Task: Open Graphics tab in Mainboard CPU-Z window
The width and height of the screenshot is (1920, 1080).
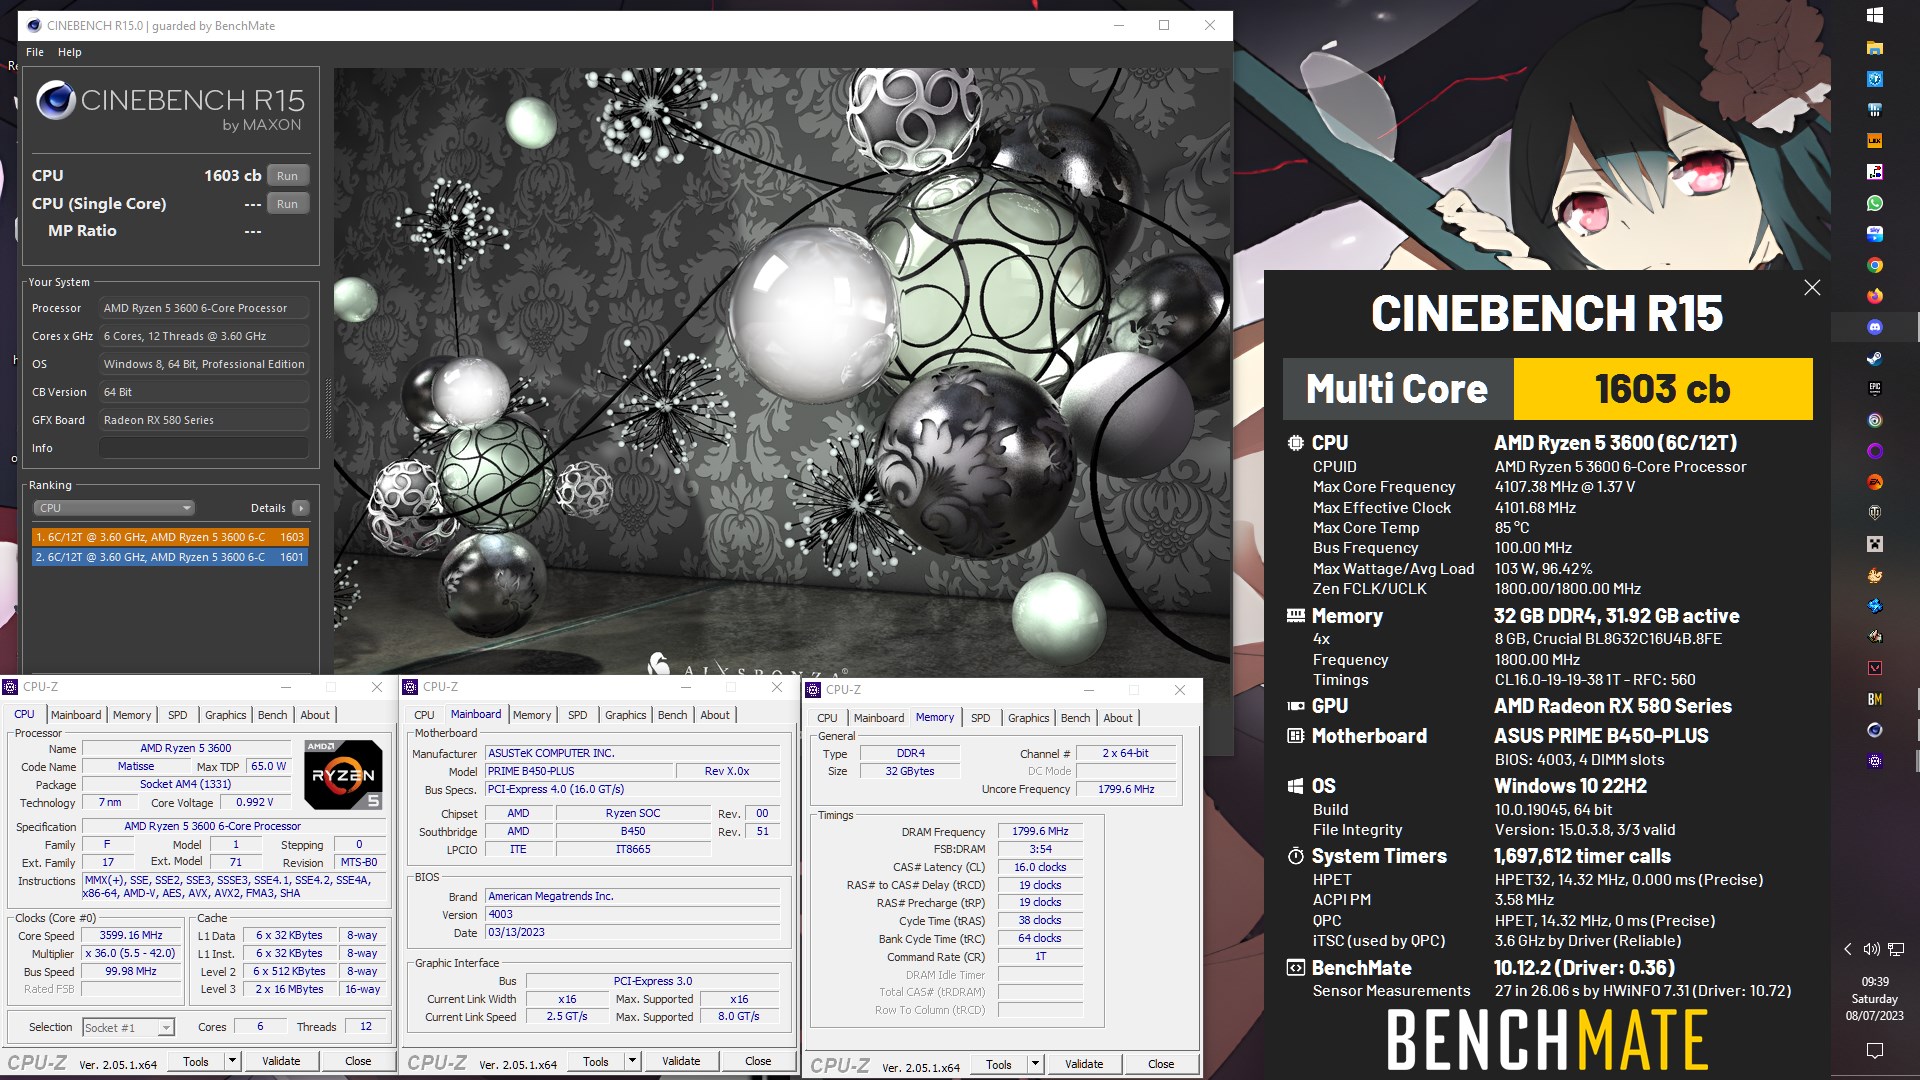Action: click(x=625, y=715)
